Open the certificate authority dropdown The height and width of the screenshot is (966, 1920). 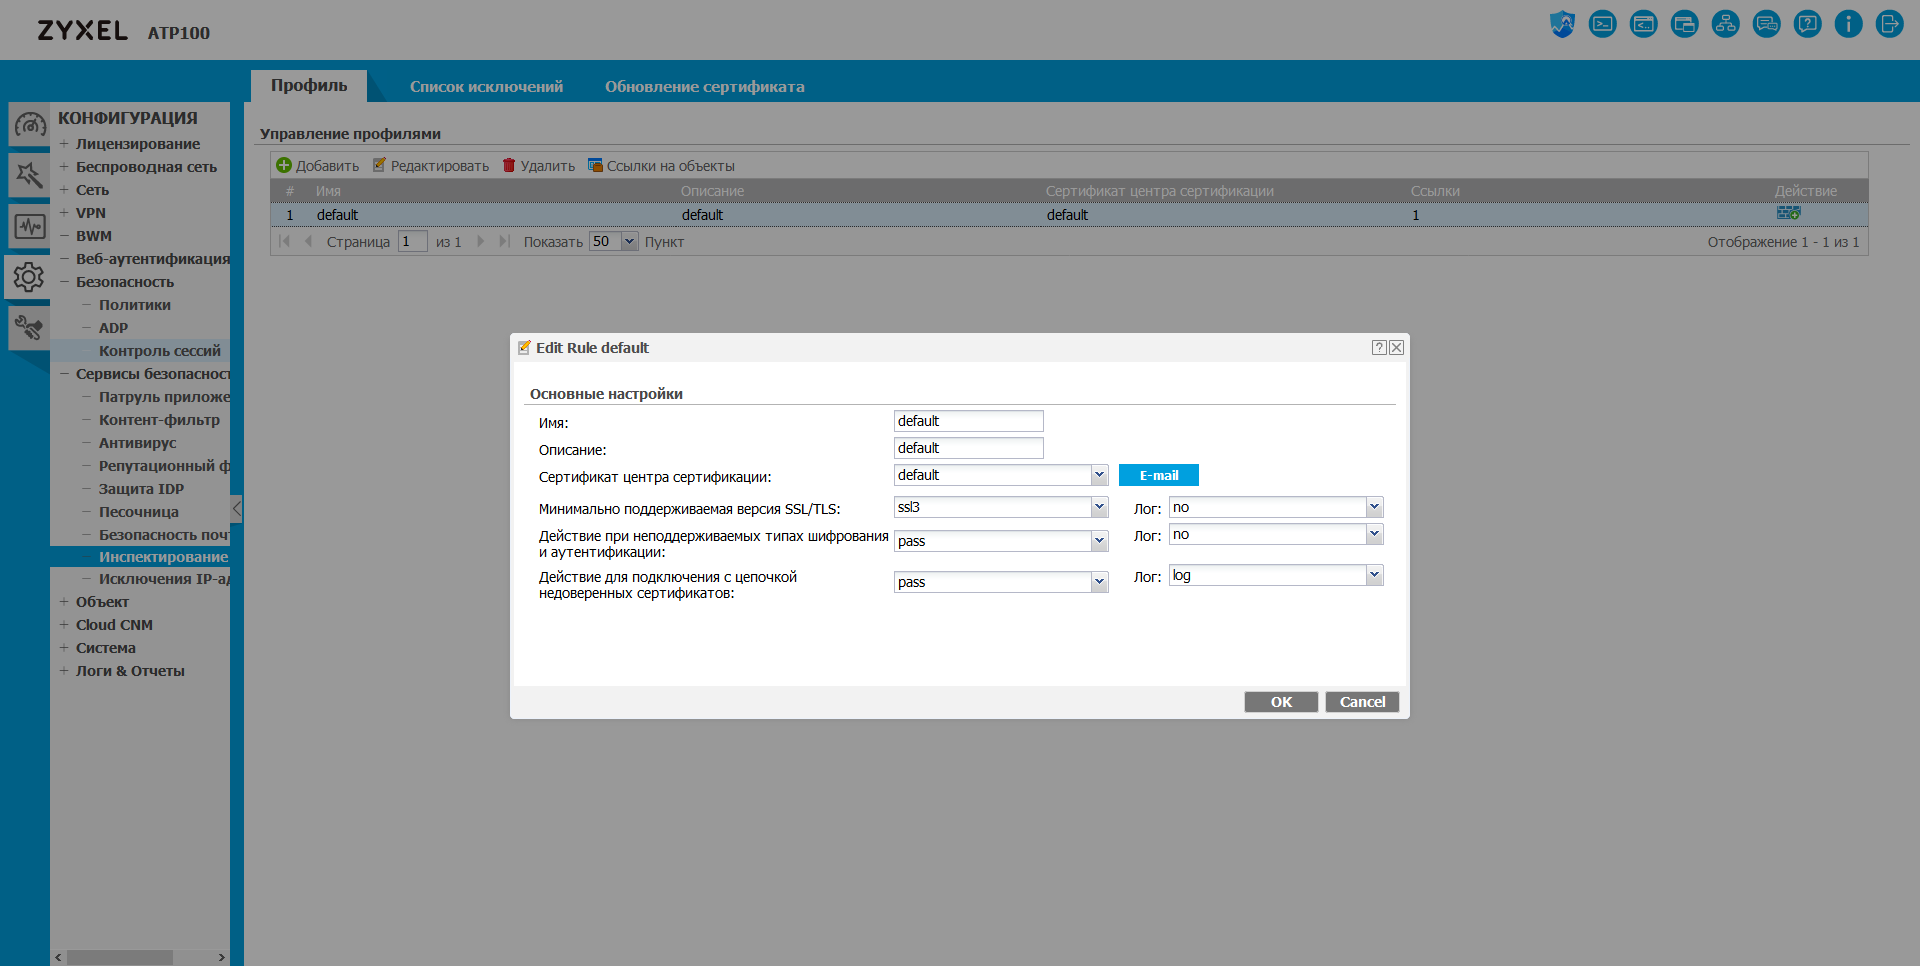(x=1099, y=475)
